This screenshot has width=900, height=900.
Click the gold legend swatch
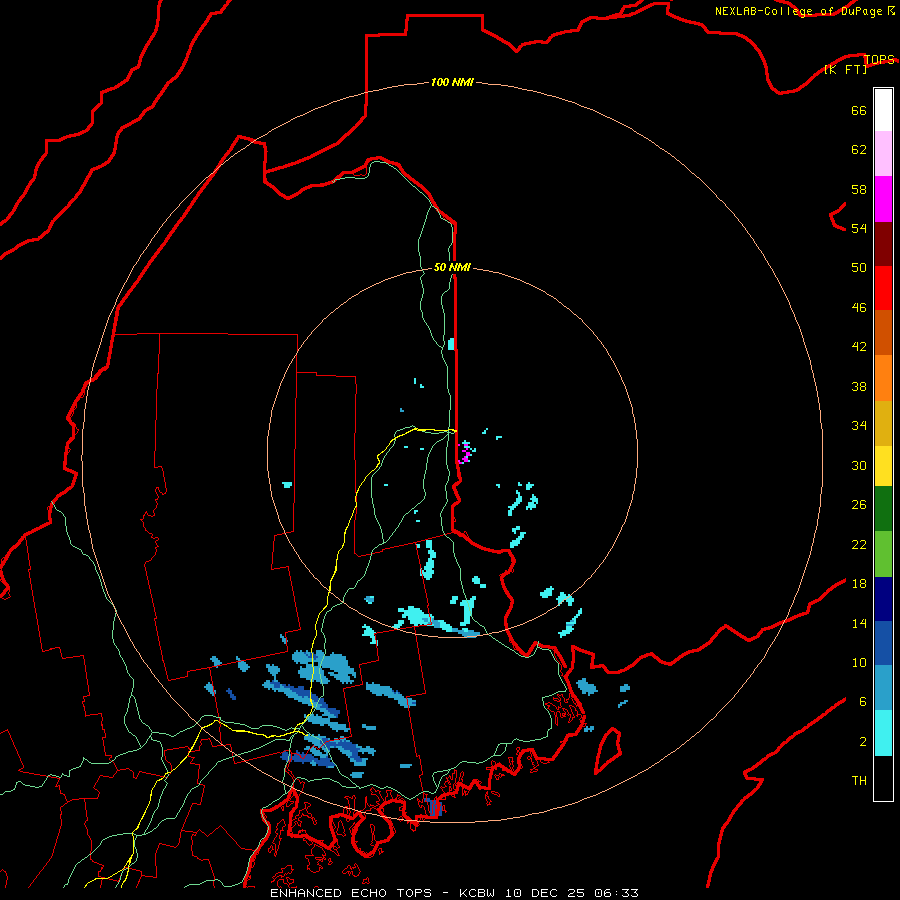[883, 423]
